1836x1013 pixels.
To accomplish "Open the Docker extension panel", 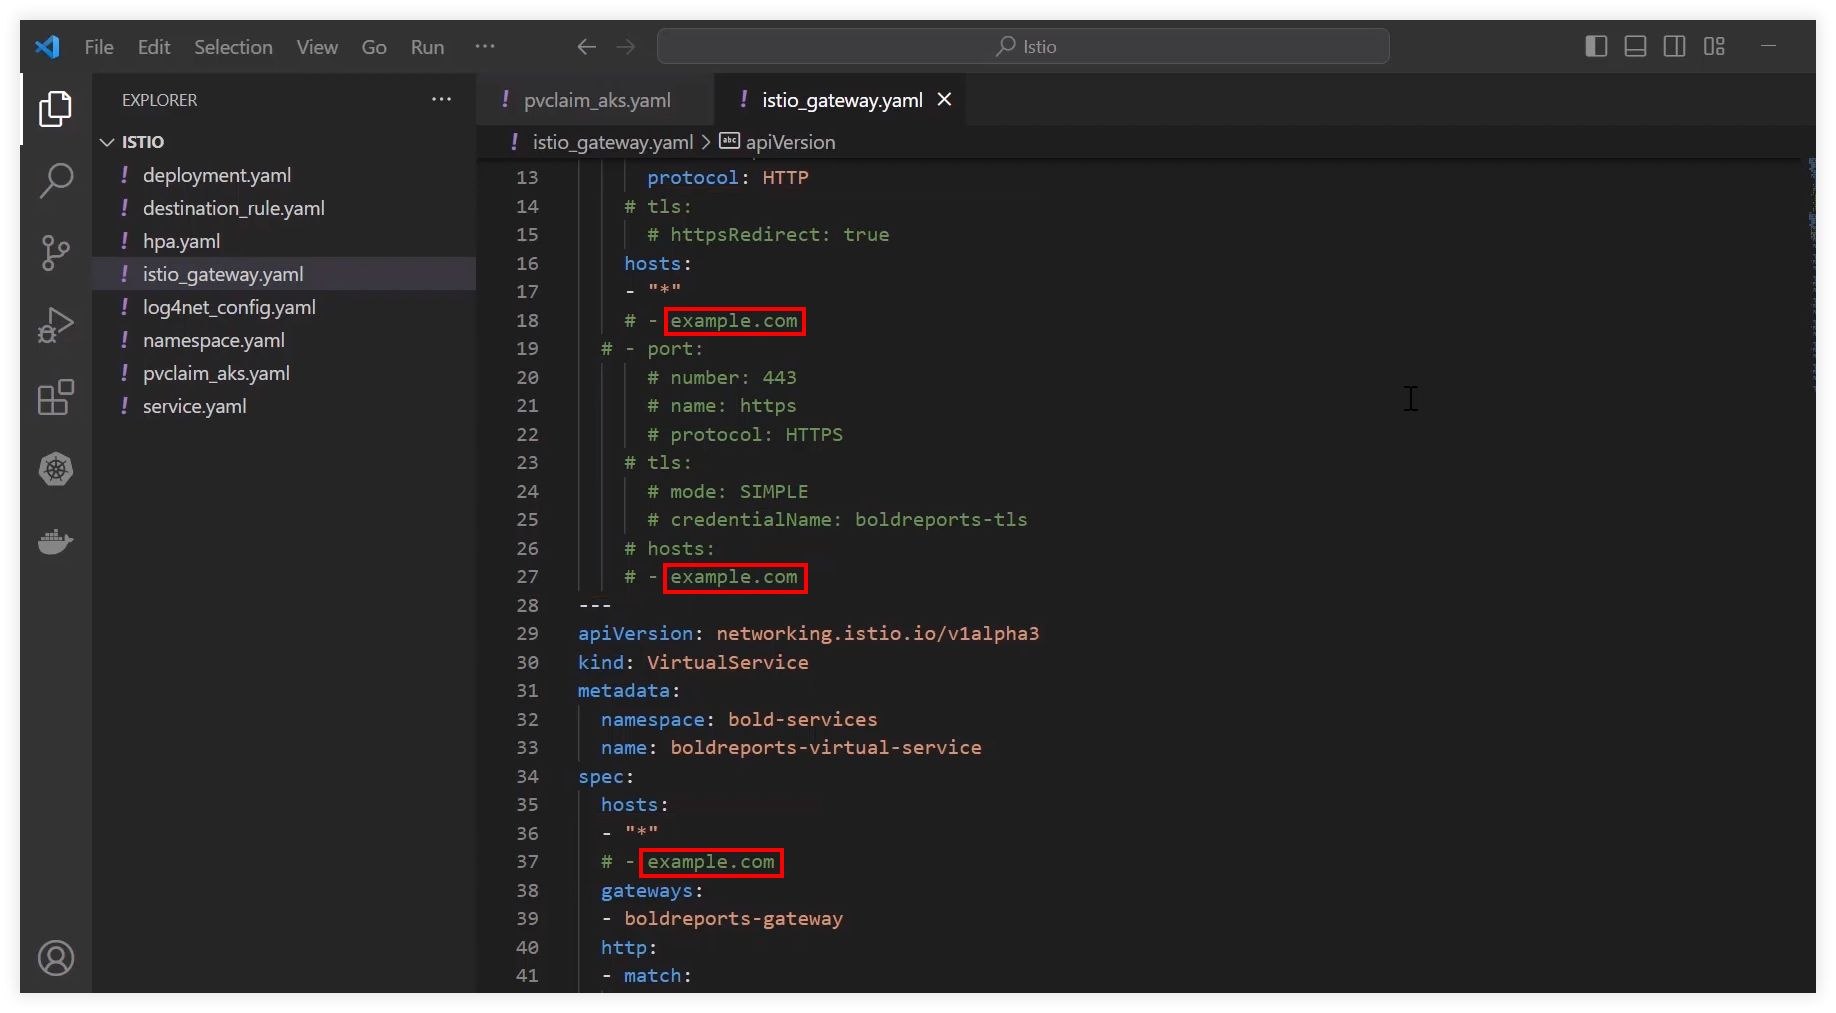I will tap(56, 541).
